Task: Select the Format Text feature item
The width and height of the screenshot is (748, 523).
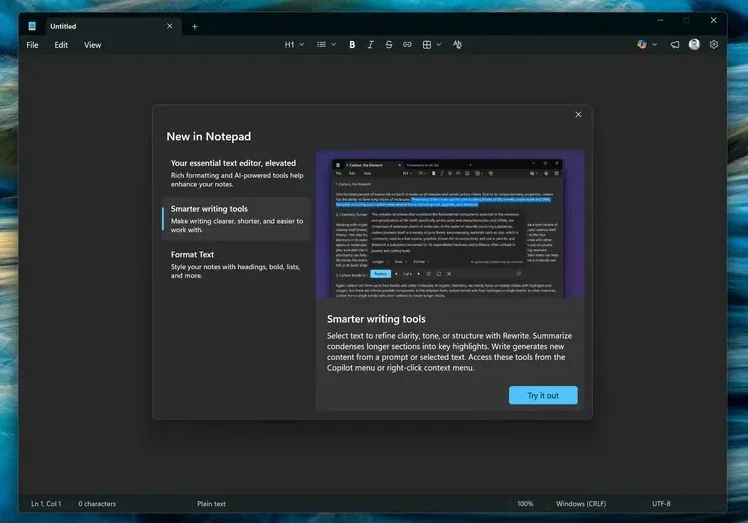Action: (237, 264)
